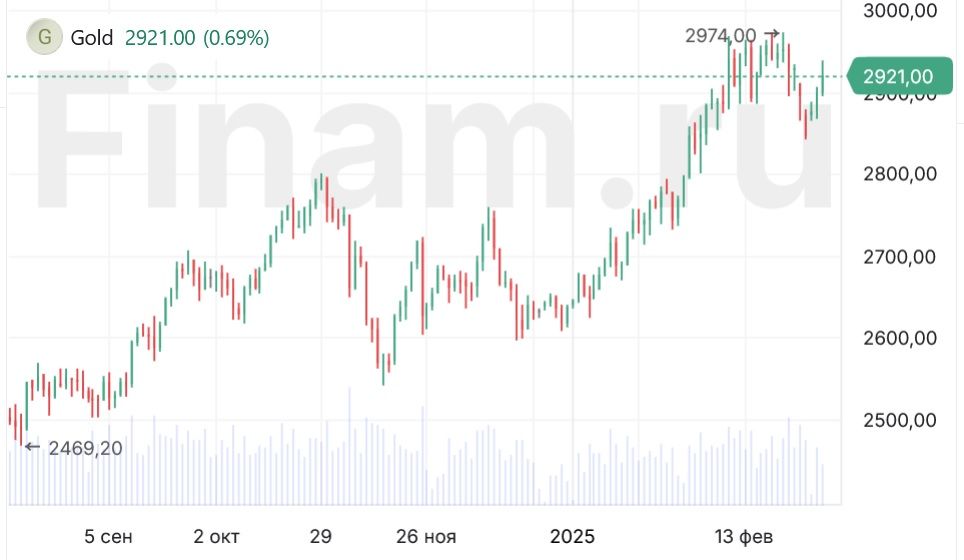Click the 2974,00 high price label
The image size is (964, 560).
tap(720, 35)
